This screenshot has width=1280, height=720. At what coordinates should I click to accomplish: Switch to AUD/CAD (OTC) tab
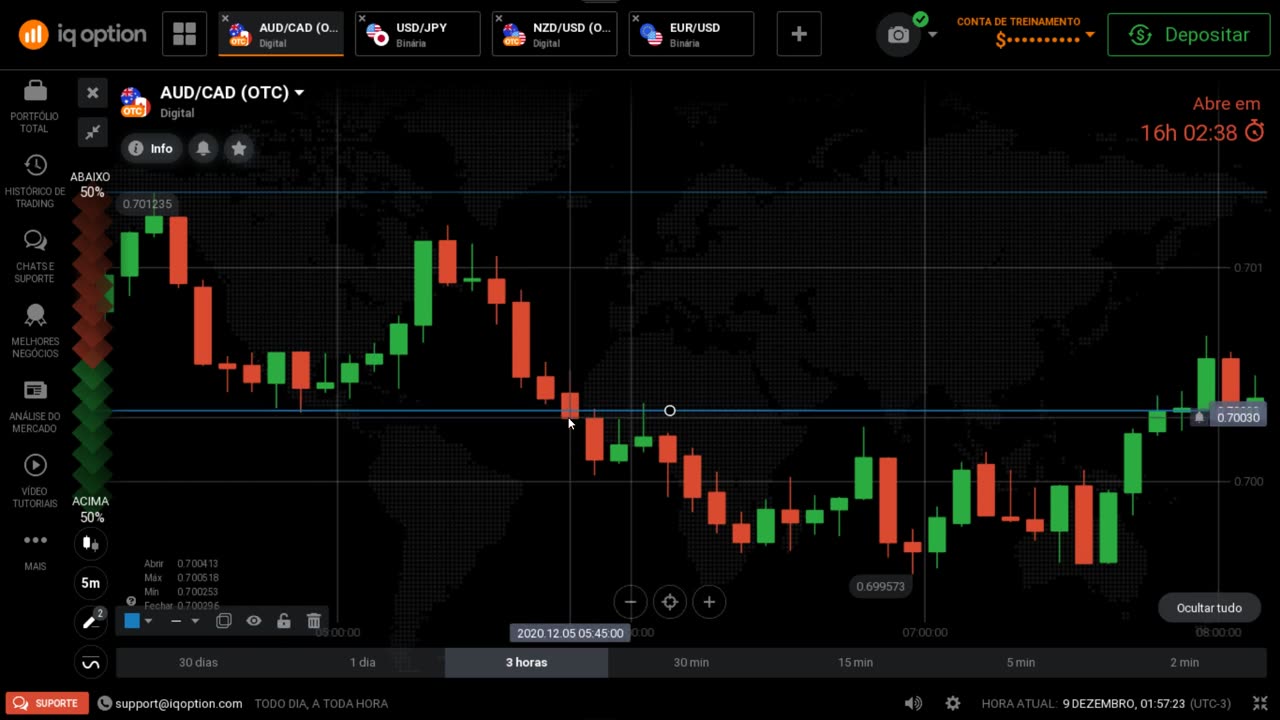click(281, 34)
